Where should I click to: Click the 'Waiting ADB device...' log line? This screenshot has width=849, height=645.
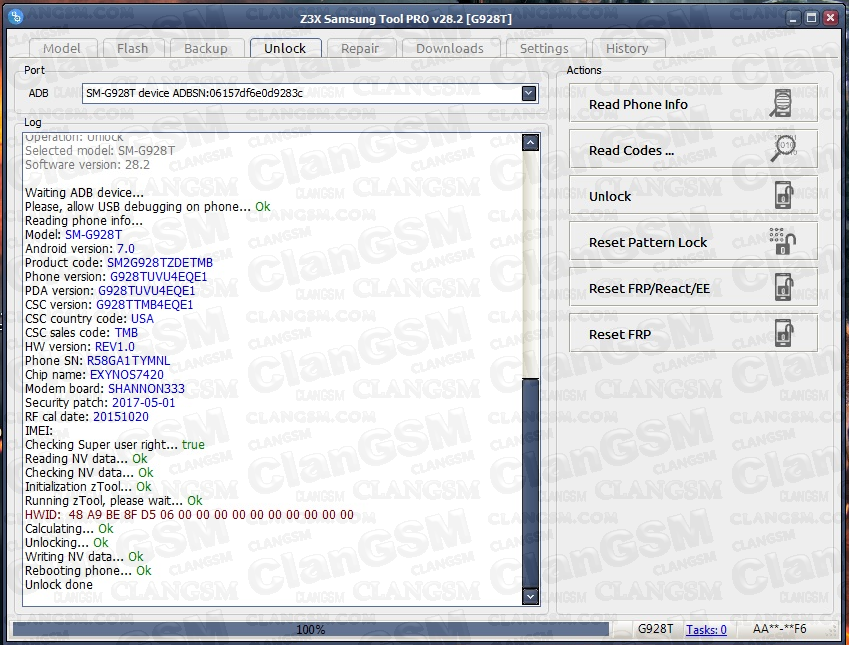coord(84,193)
